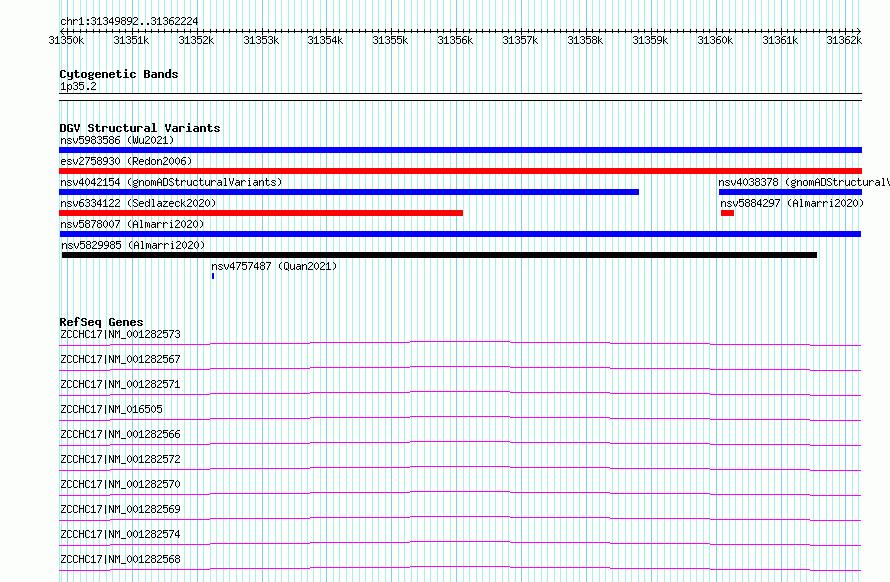Click the 31358k ruler tick label
Screen dimensions: 890x582
click(x=585, y=40)
